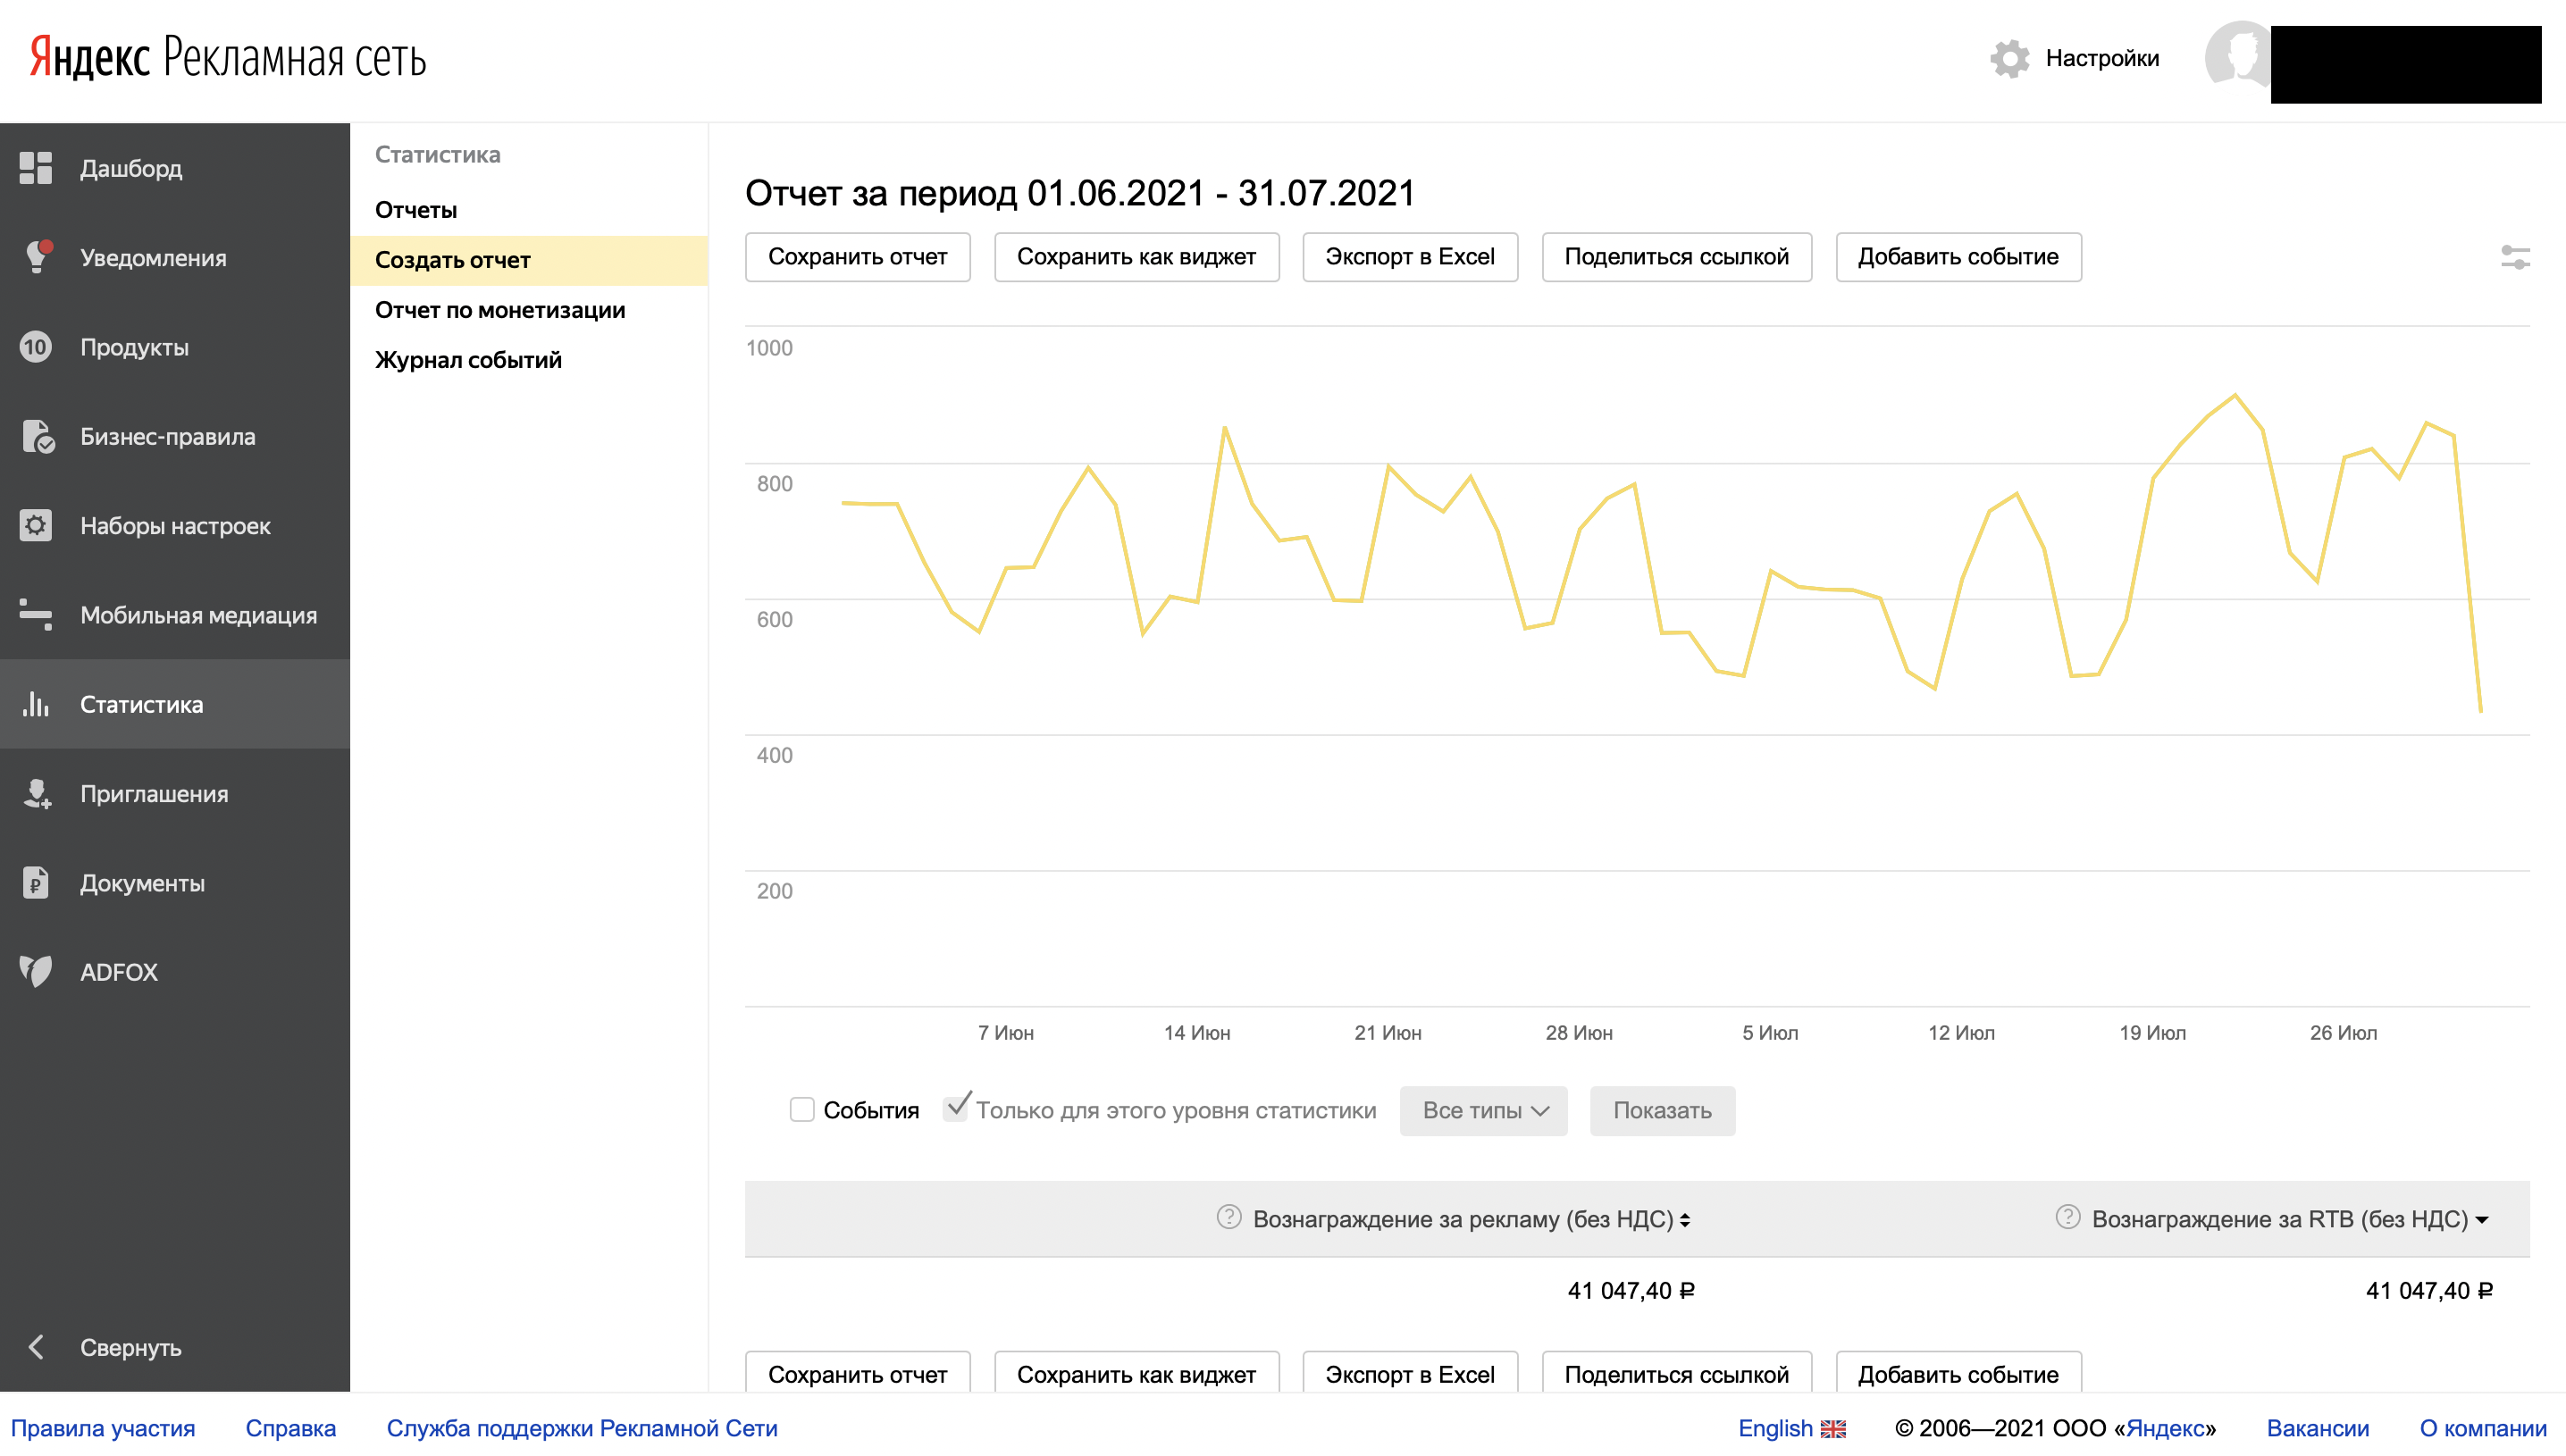
Task: Open О компании footer link
Action: [x=2482, y=1428]
